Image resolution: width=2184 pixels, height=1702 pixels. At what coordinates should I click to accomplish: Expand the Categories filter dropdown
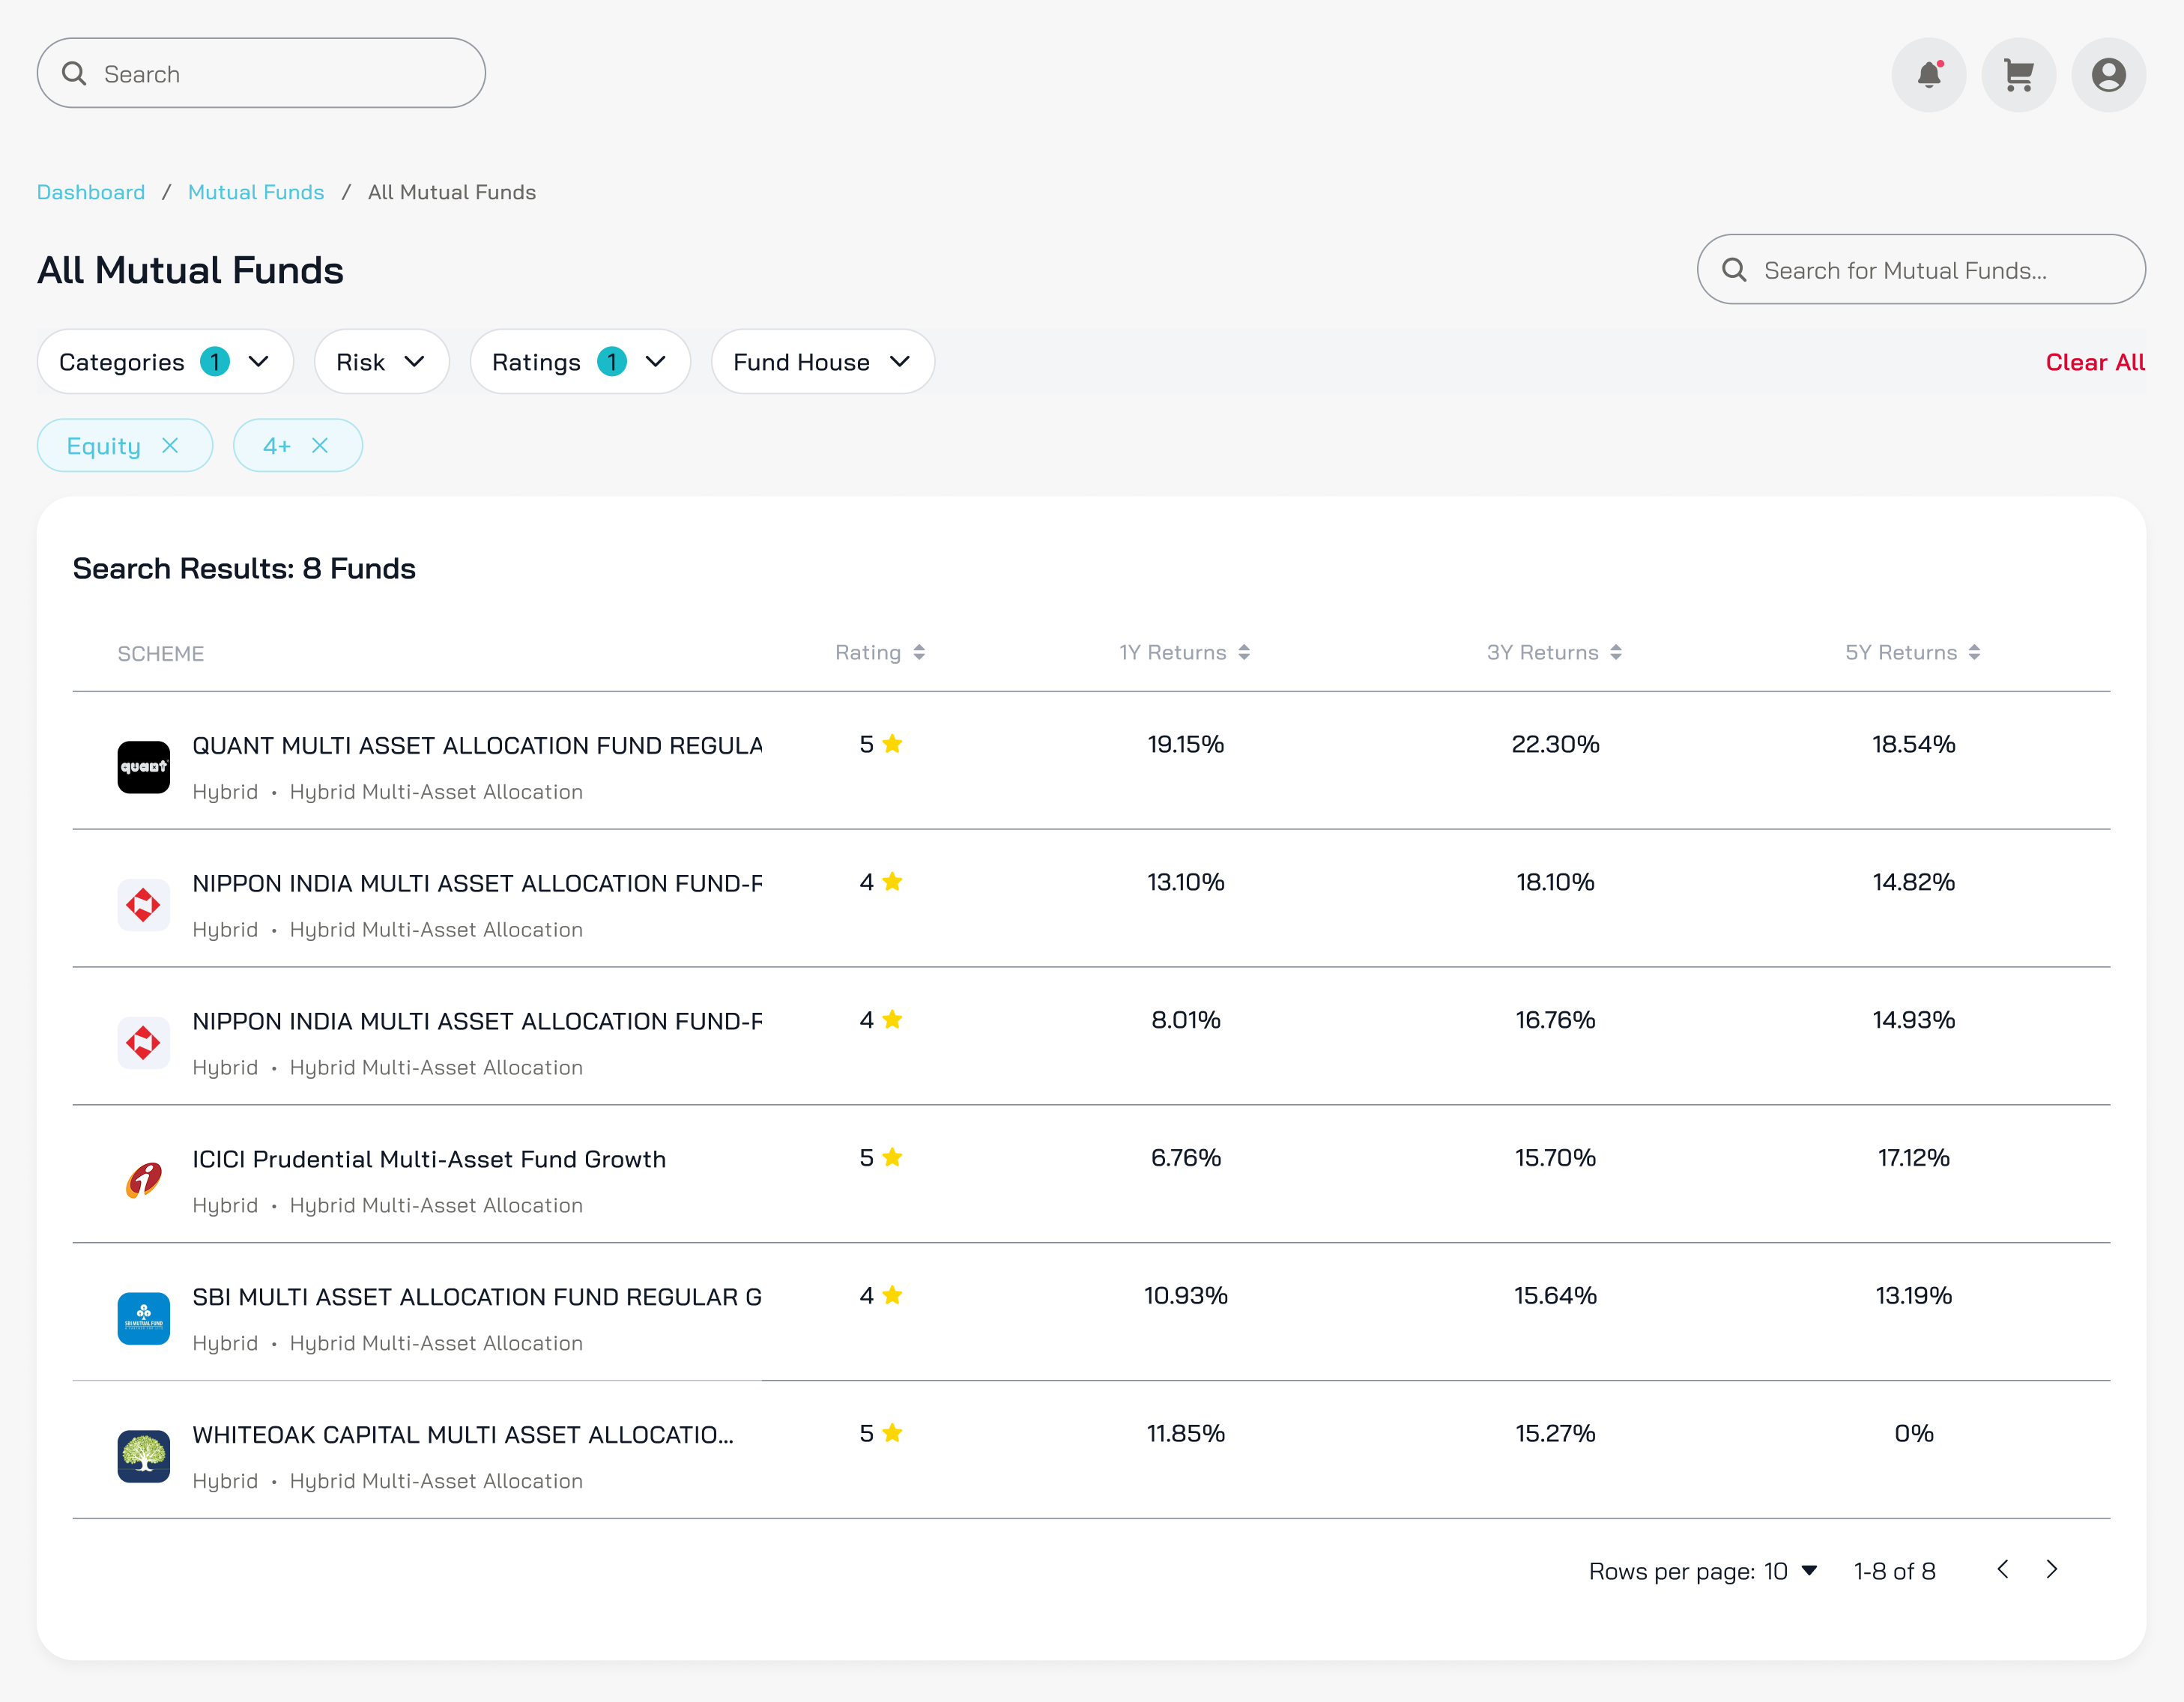click(165, 362)
